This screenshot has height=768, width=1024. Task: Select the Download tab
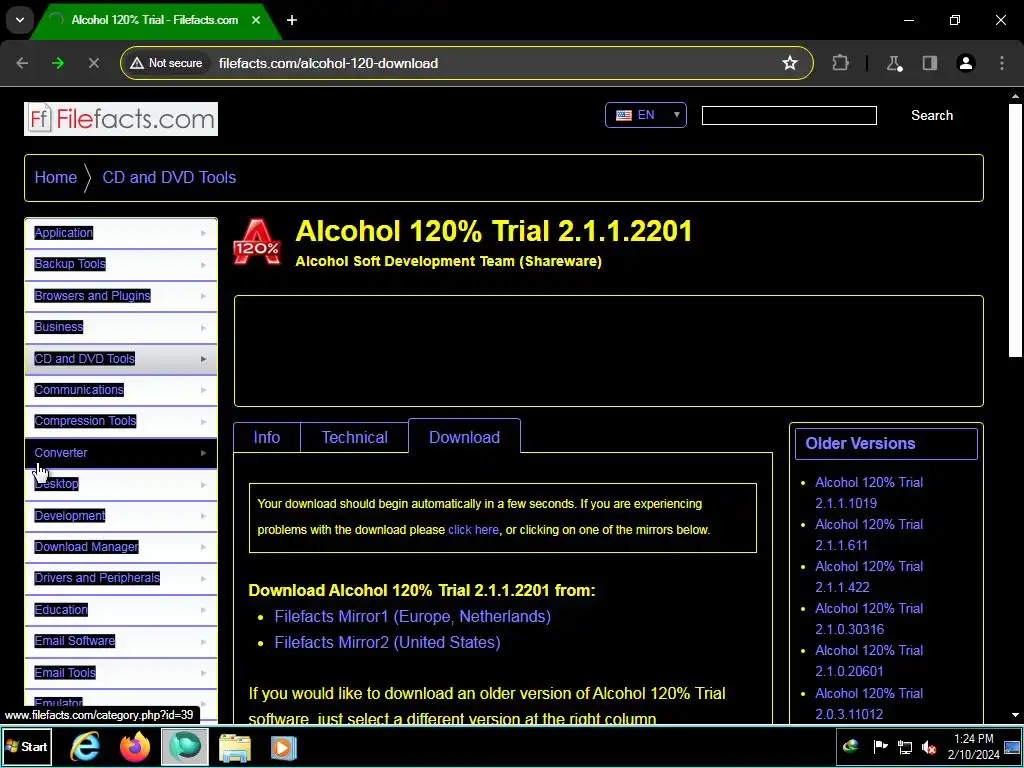[464, 436]
